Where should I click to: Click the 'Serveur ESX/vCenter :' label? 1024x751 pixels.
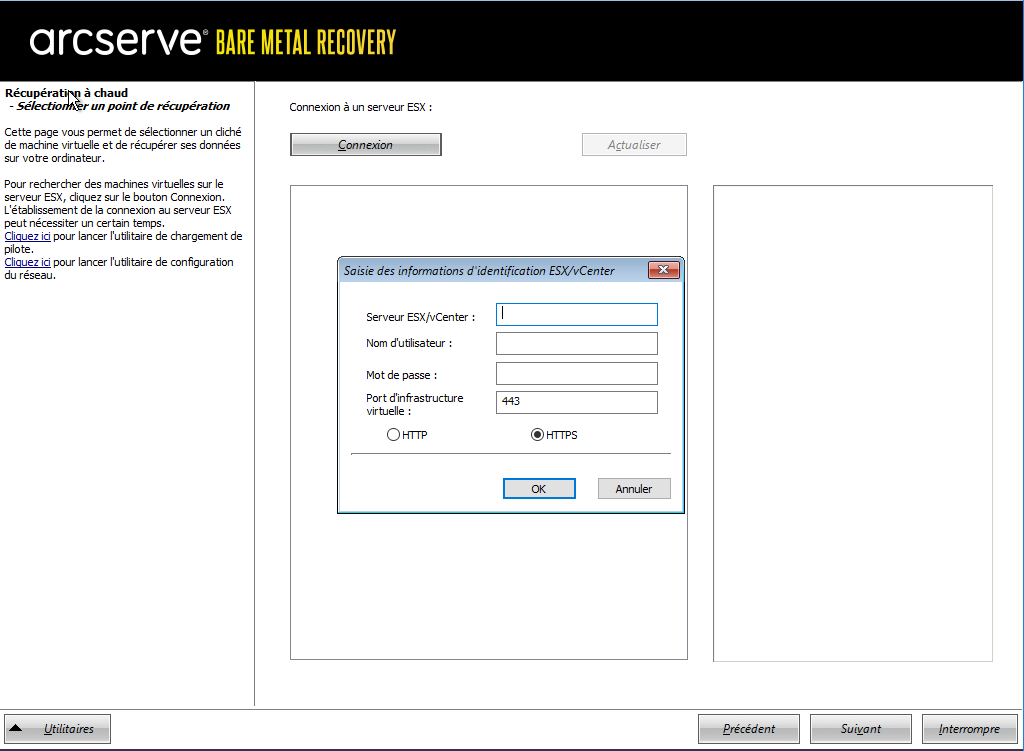click(x=421, y=317)
